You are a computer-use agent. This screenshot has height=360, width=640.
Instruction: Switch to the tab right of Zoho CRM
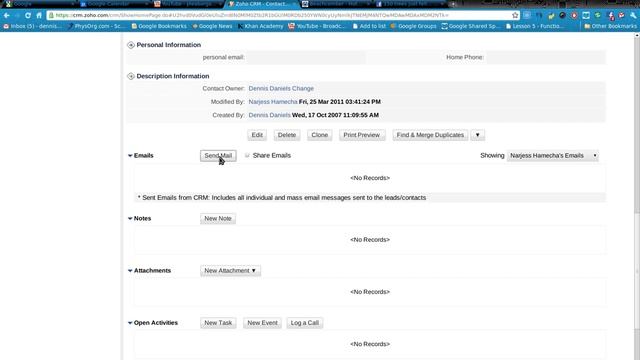click(x=336, y=4)
